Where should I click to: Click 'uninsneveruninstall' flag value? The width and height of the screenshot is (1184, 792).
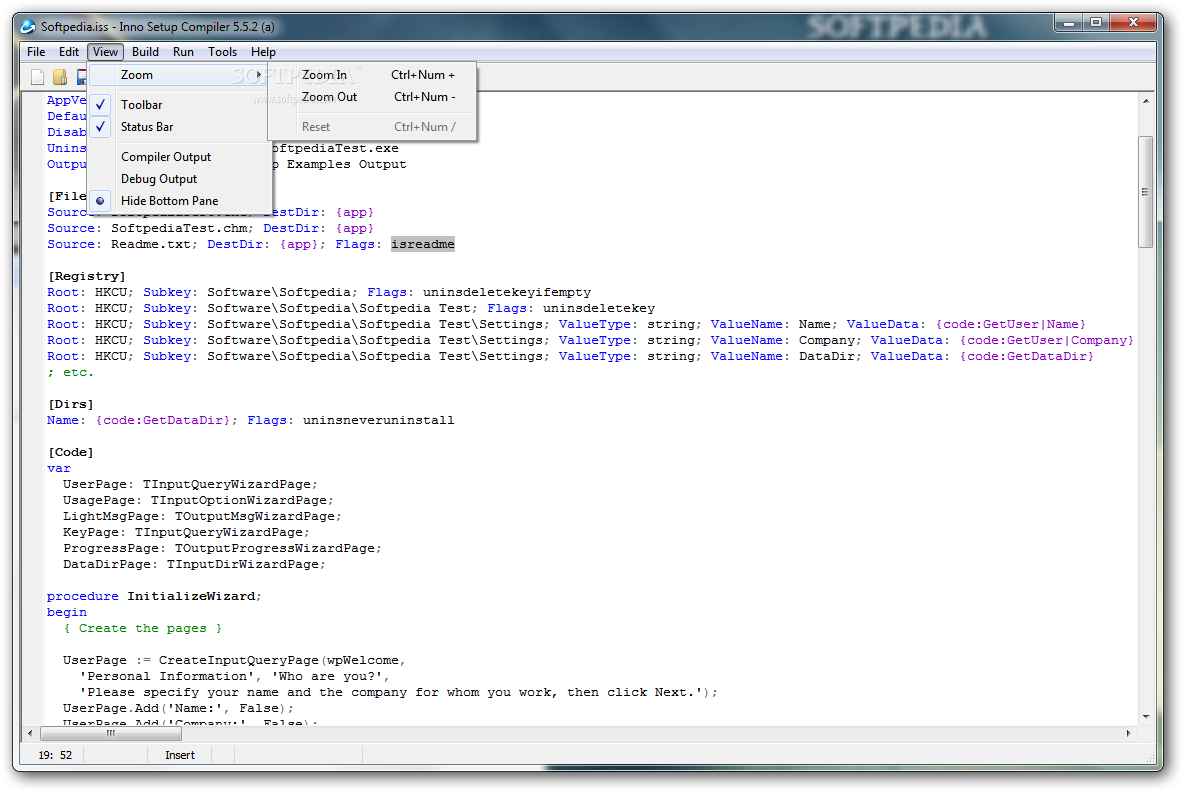(x=378, y=420)
